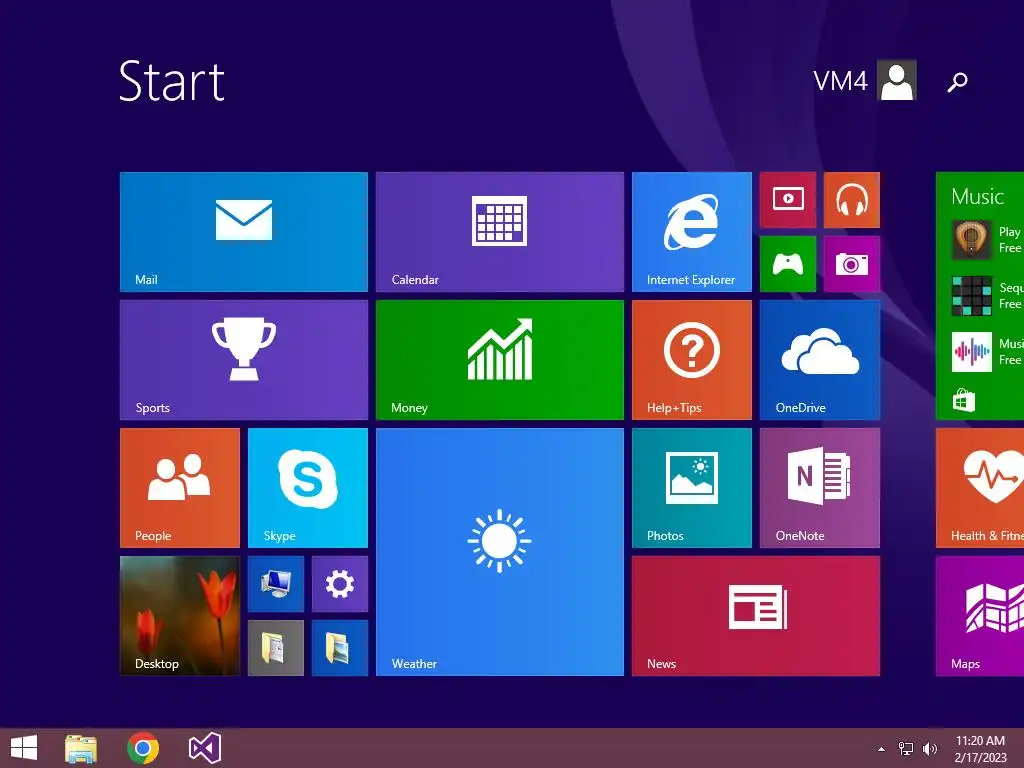Open the network status tray icon
The width and height of the screenshot is (1024, 768).
pos(906,749)
